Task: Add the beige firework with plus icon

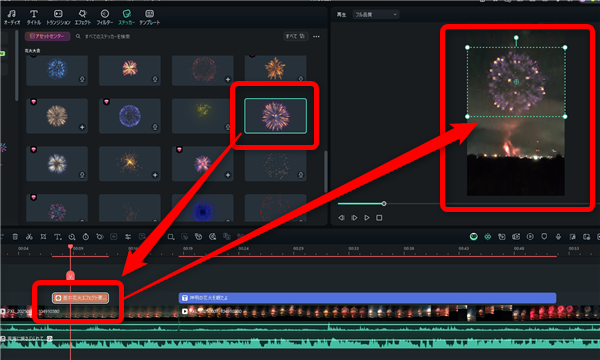Action: [82, 127]
